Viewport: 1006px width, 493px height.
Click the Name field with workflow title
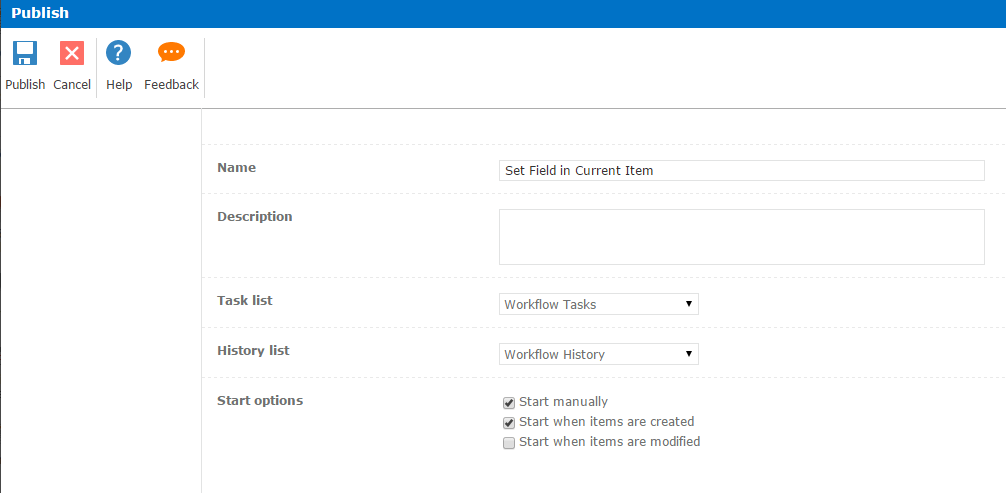click(741, 171)
